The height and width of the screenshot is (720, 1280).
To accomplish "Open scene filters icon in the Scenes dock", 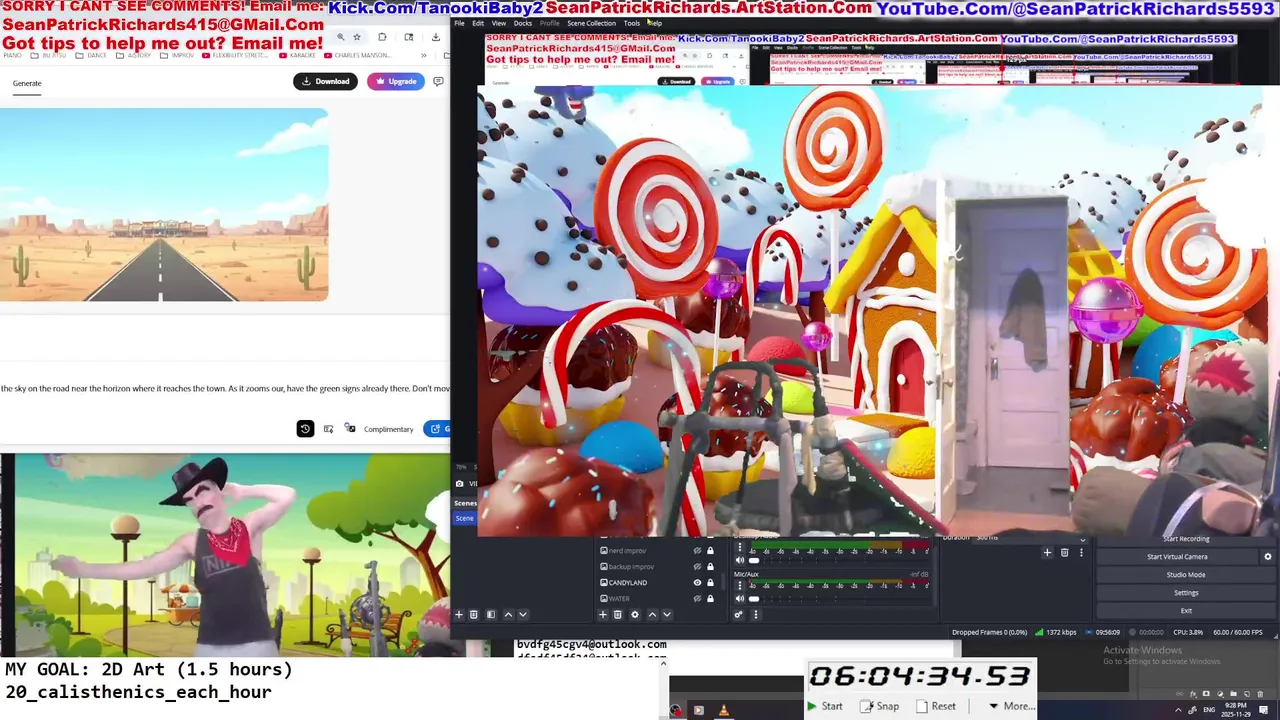I will 491,615.
